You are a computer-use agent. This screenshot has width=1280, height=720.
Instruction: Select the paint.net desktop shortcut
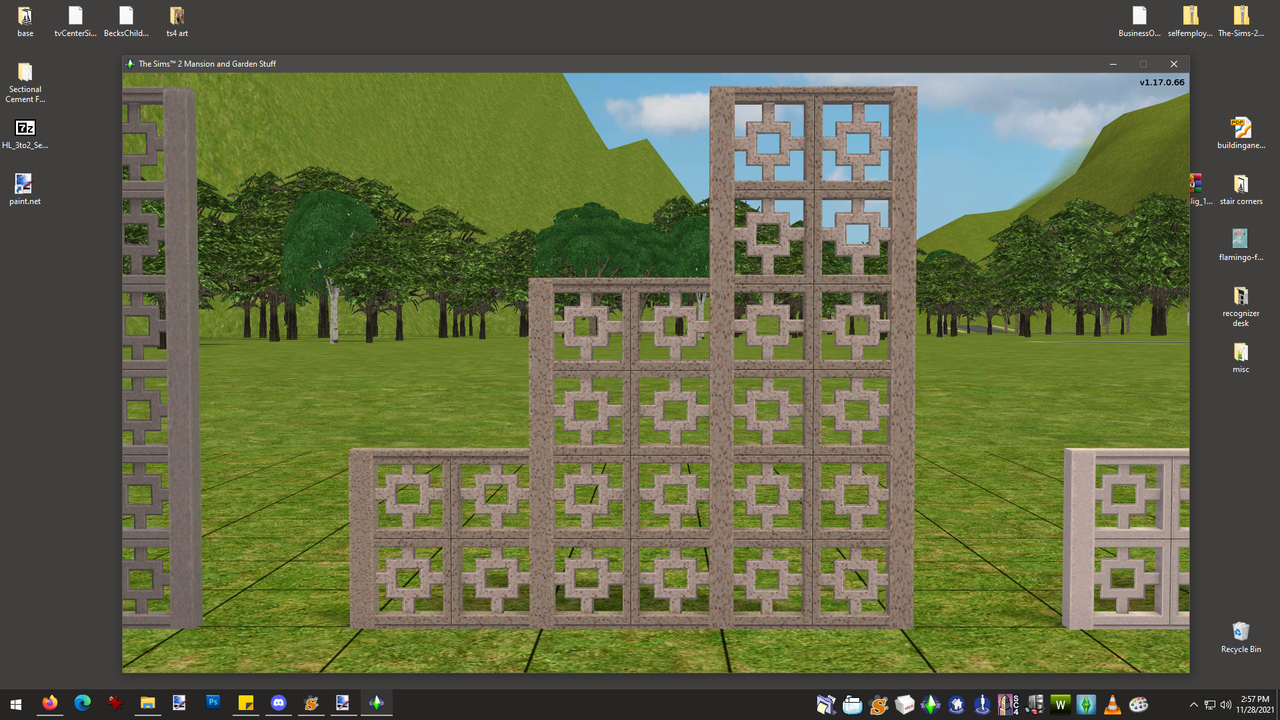pyautogui.click(x=25, y=190)
